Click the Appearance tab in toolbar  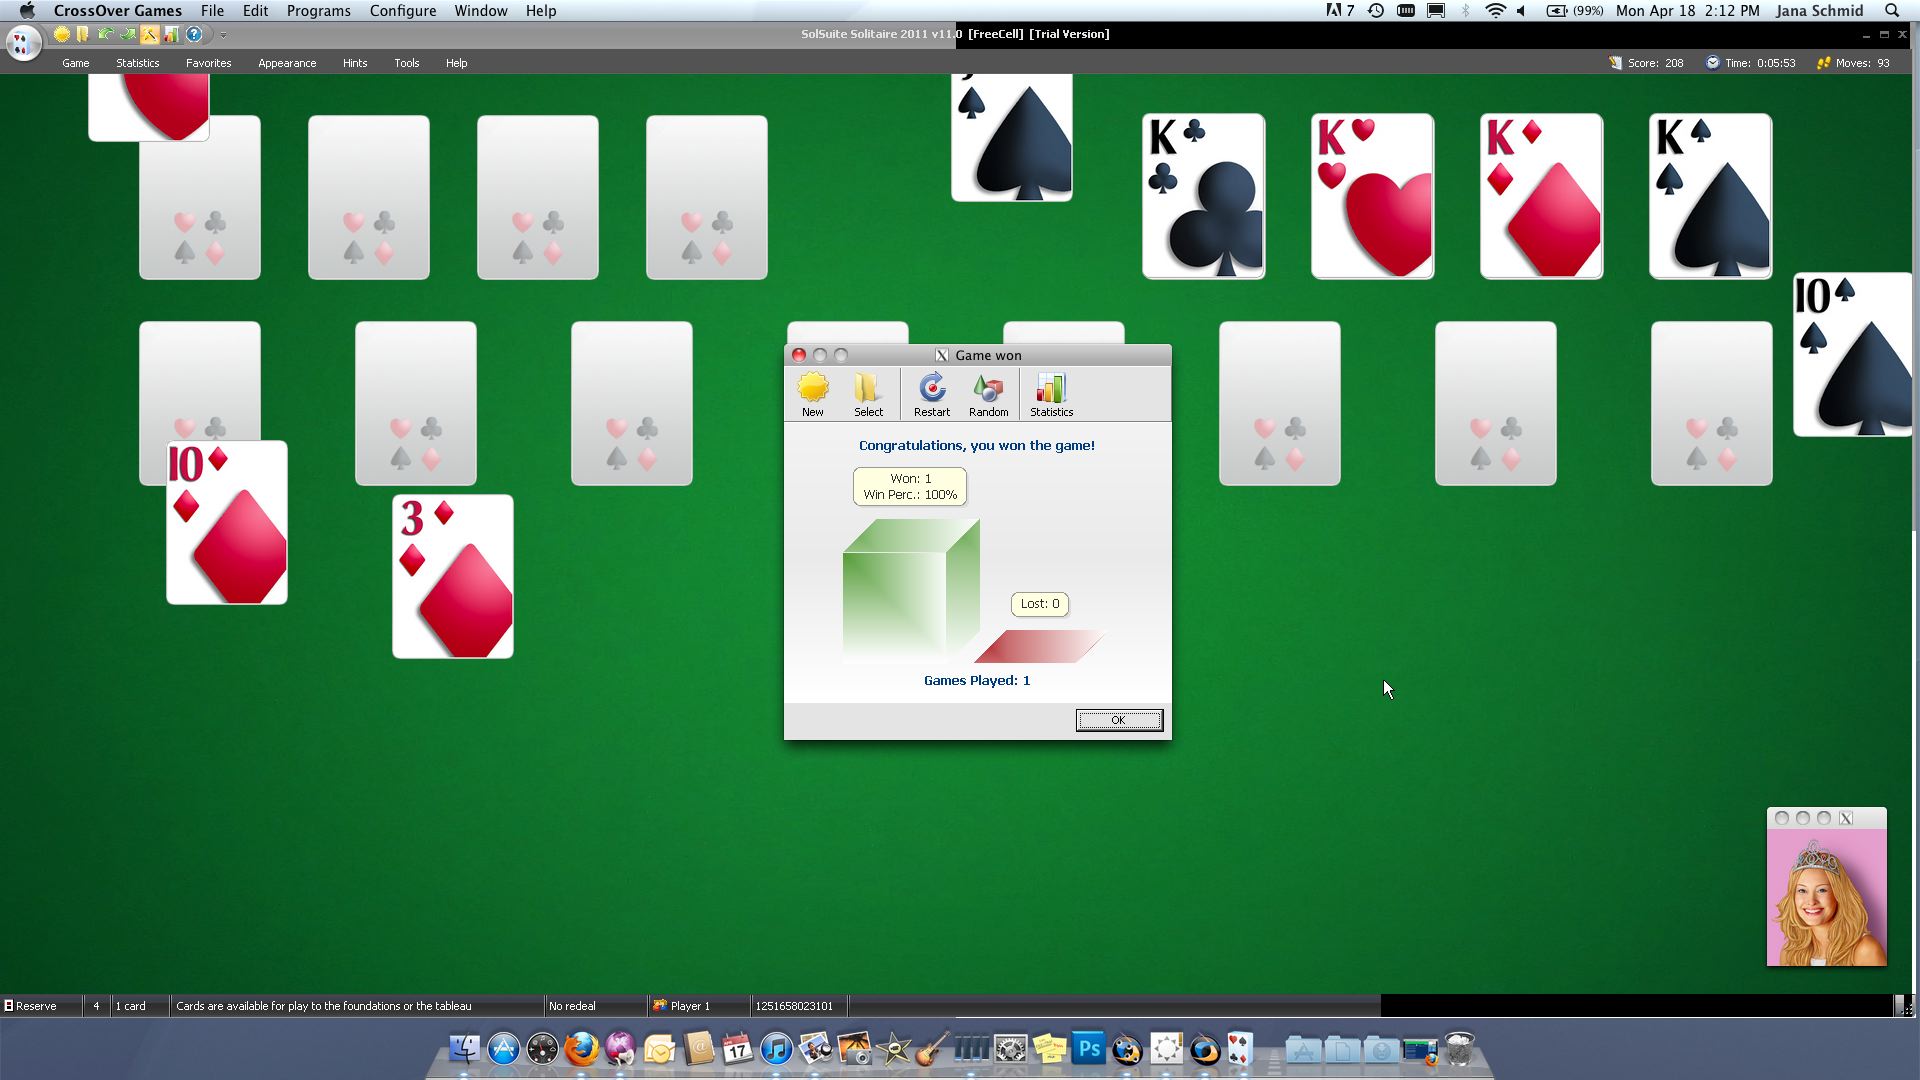tap(285, 62)
